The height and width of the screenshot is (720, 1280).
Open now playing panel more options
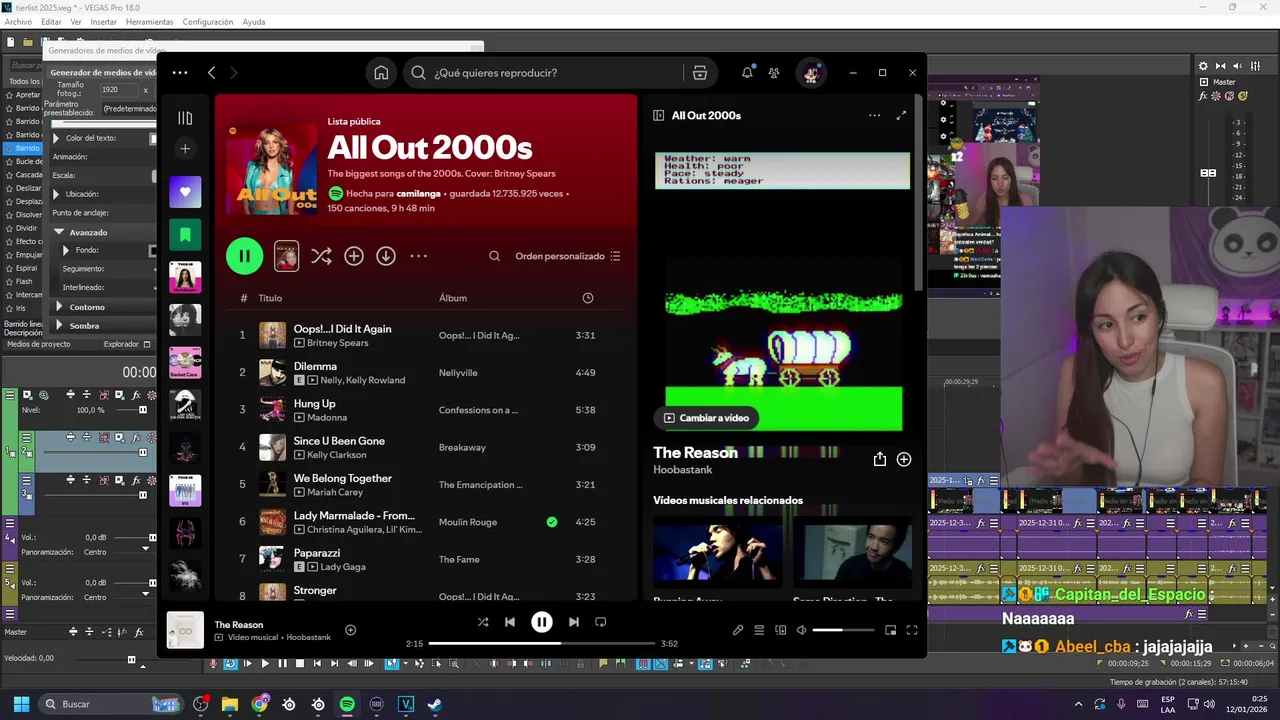[875, 115]
